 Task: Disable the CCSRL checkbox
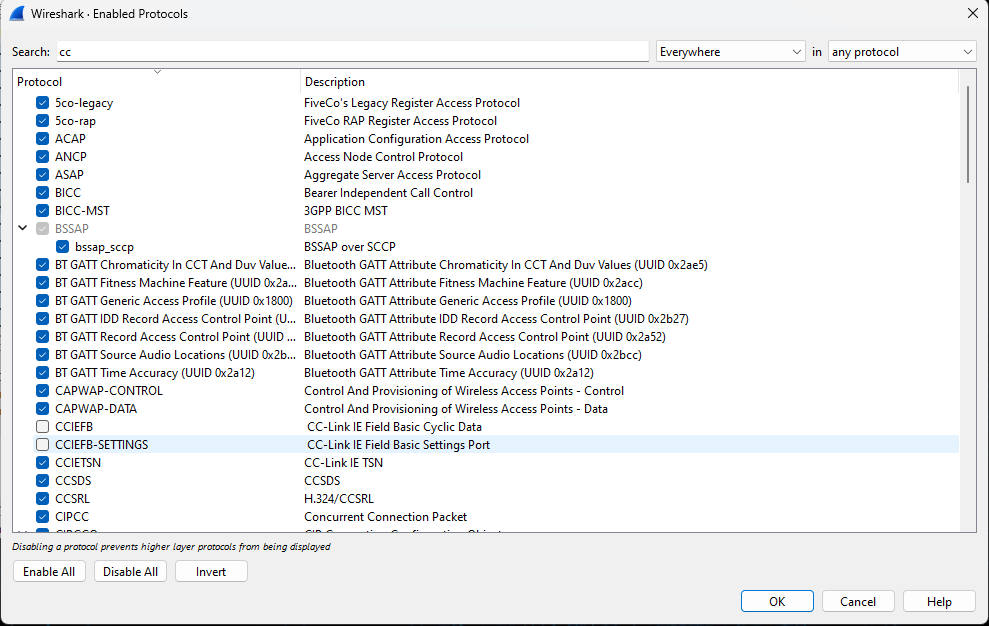click(42, 499)
